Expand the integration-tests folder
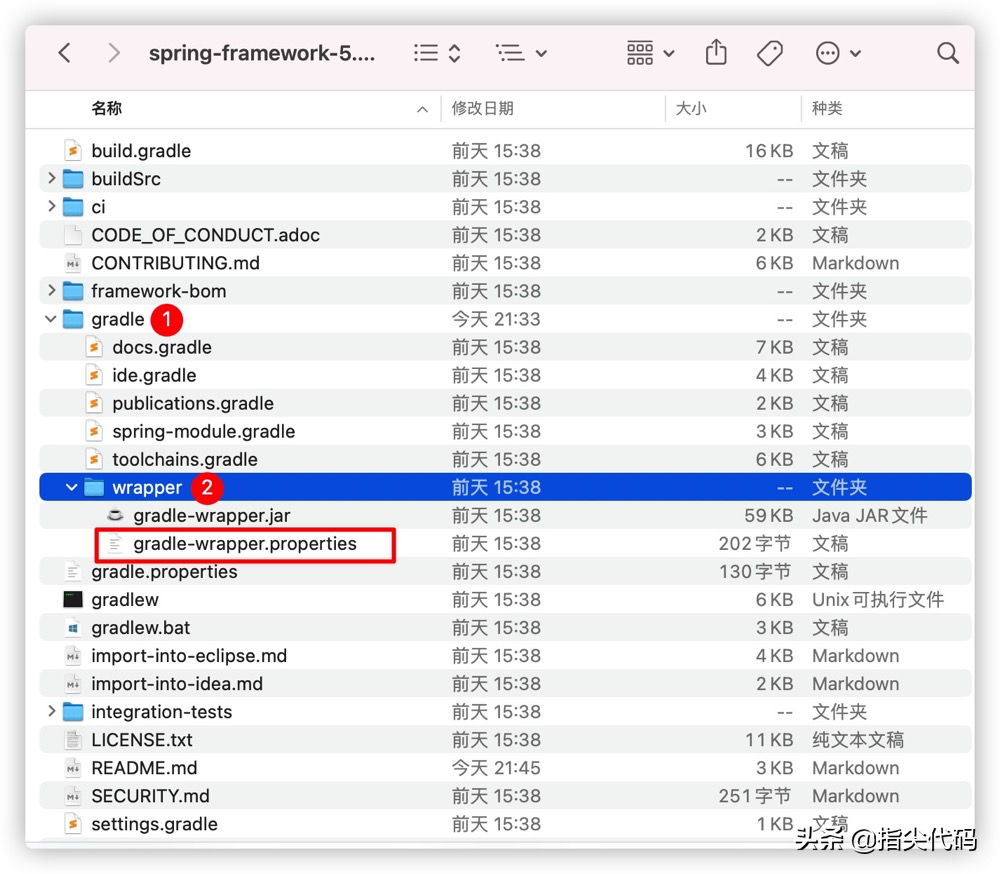This screenshot has height=874, width=1000. tap(52, 711)
